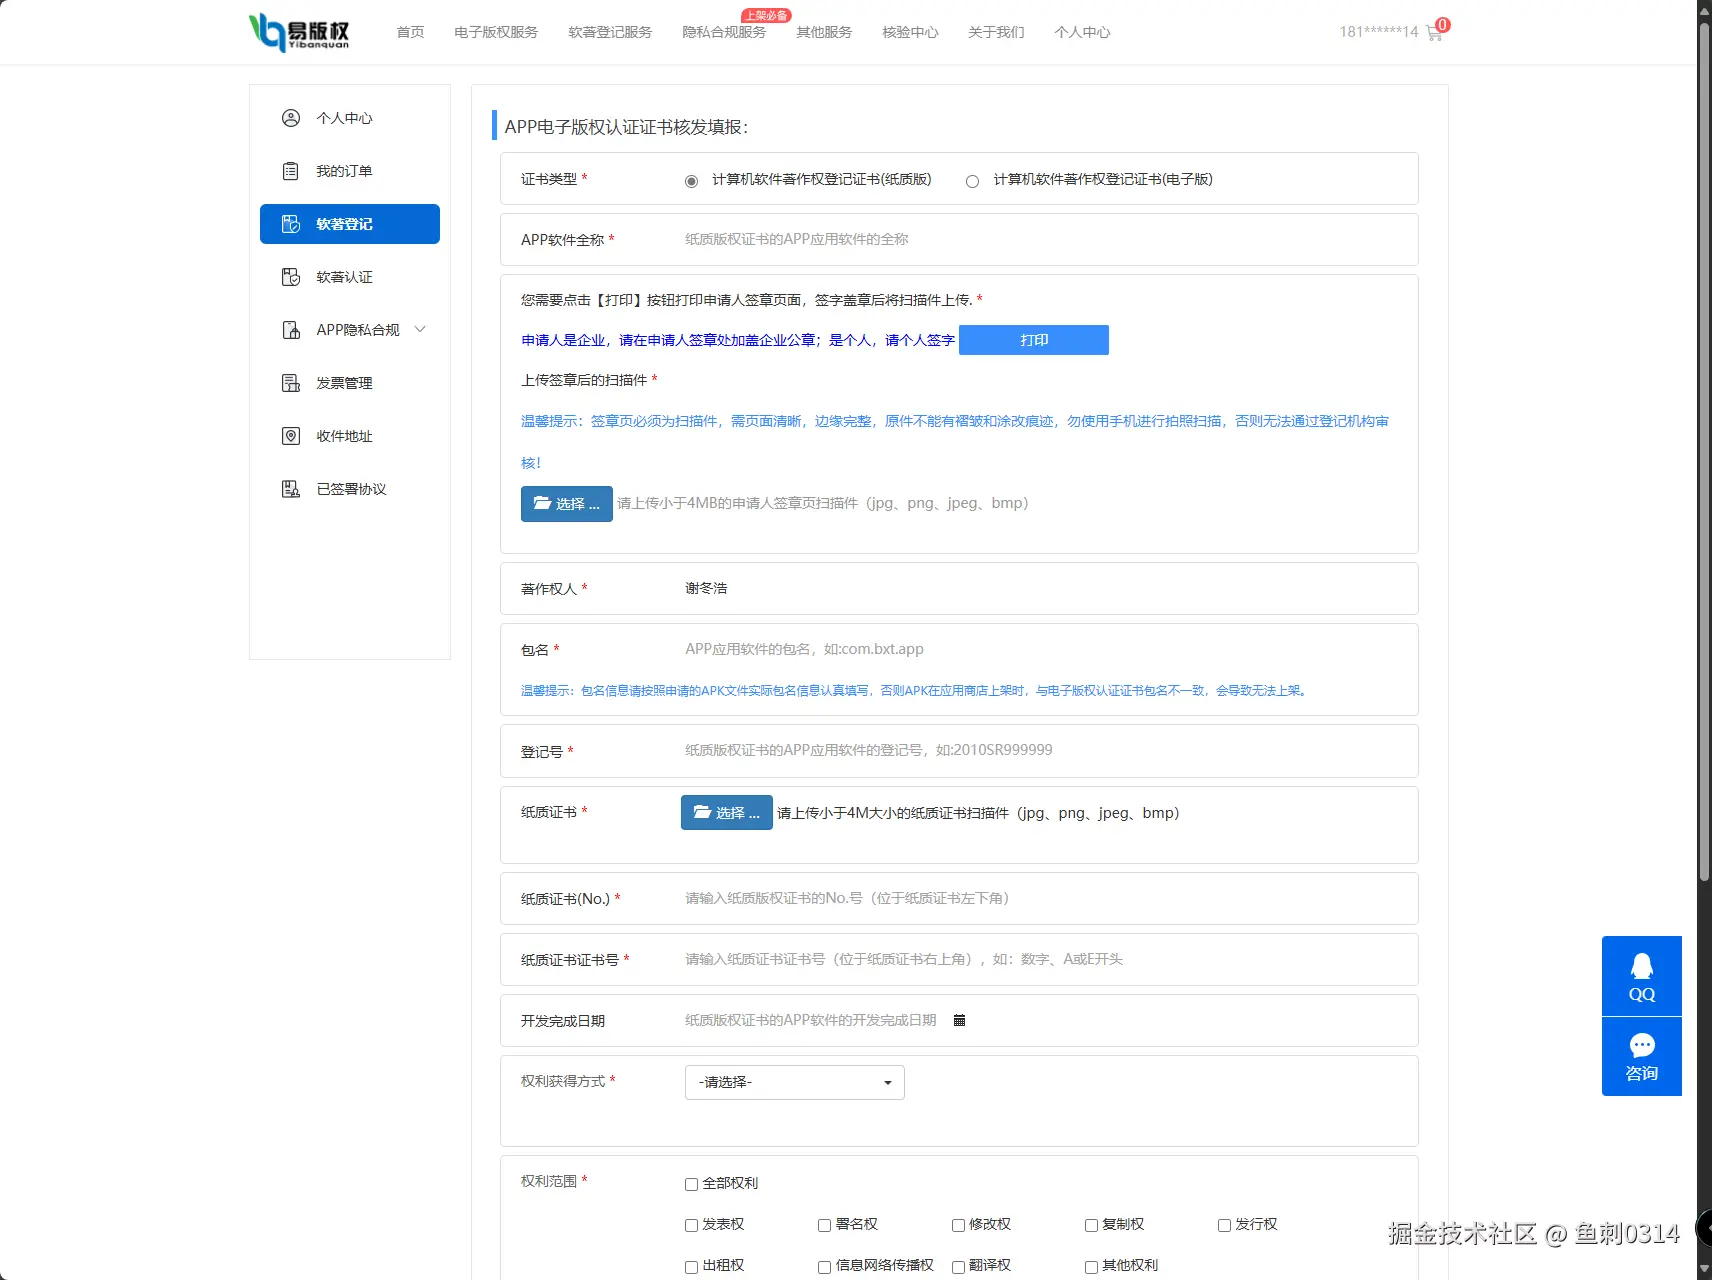This screenshot has height=1280, width=1712.
Task: Check the 全部权利 checkbox
Action: (x=691, y=1184)
